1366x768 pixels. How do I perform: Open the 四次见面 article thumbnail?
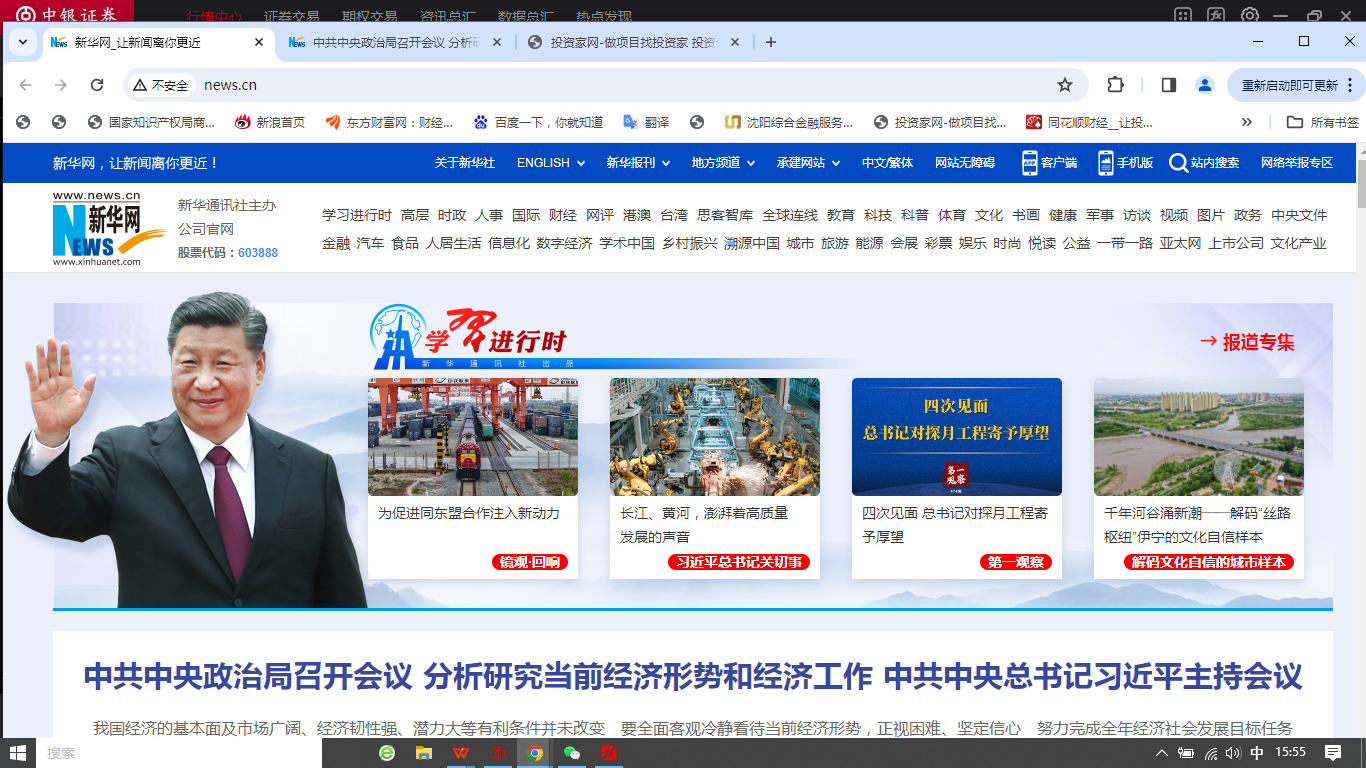[x=957, y=436]
